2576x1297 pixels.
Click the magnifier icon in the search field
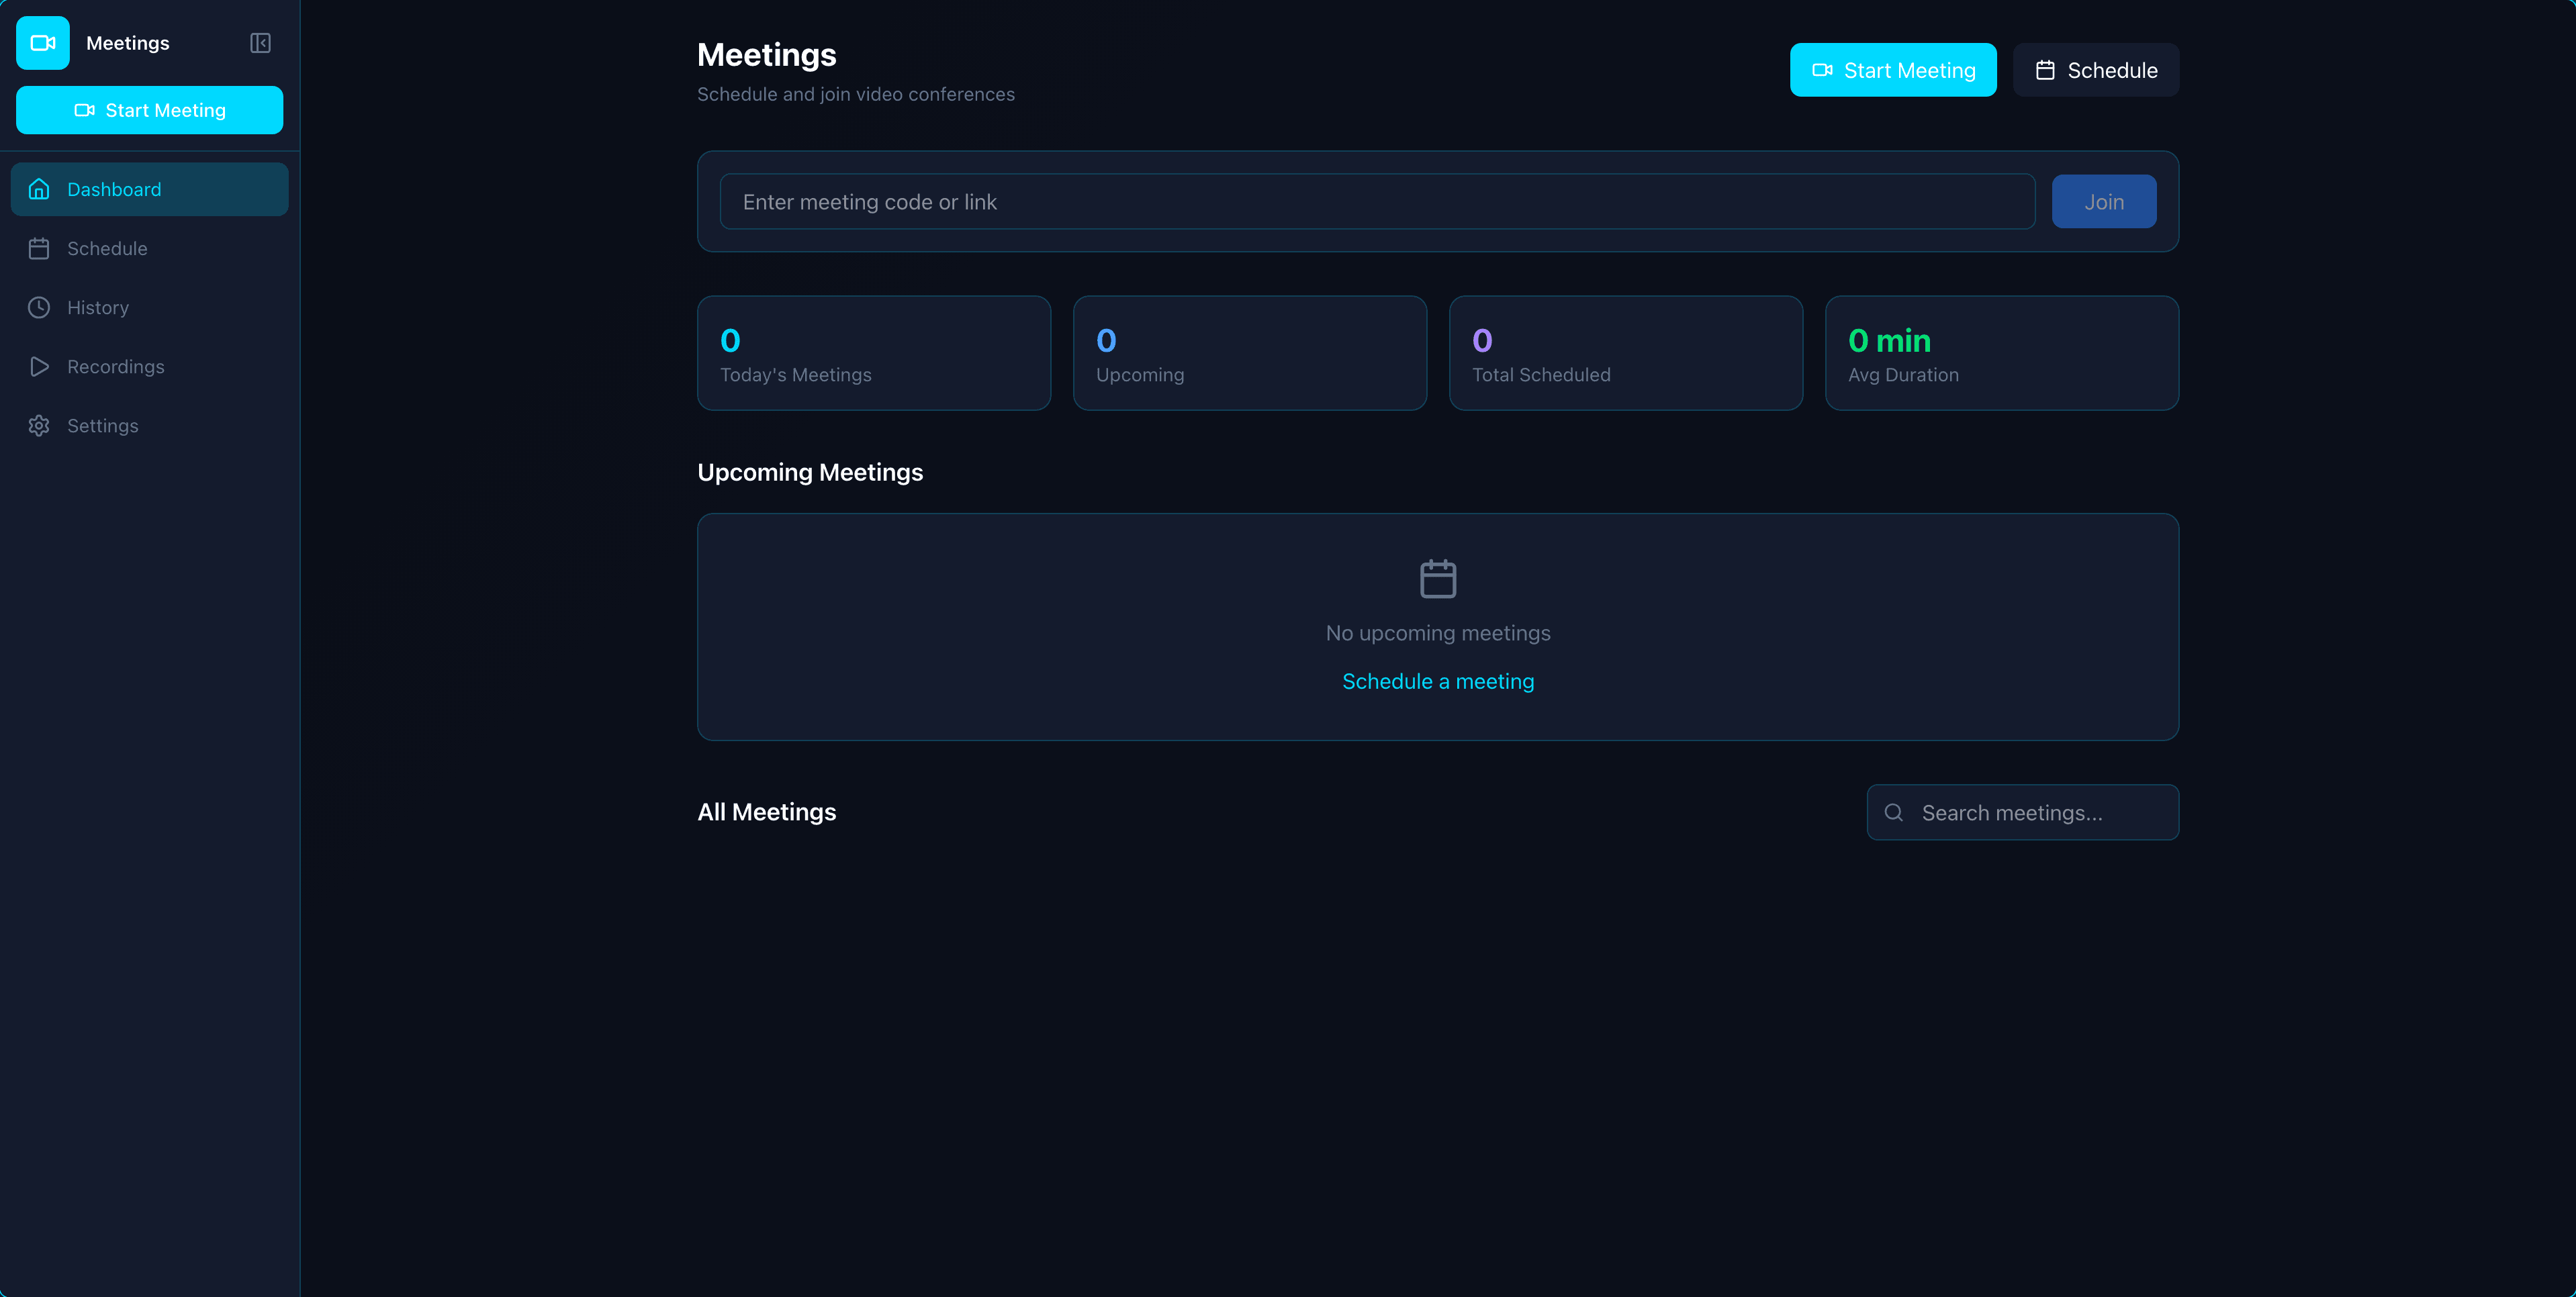point(1895,812)
